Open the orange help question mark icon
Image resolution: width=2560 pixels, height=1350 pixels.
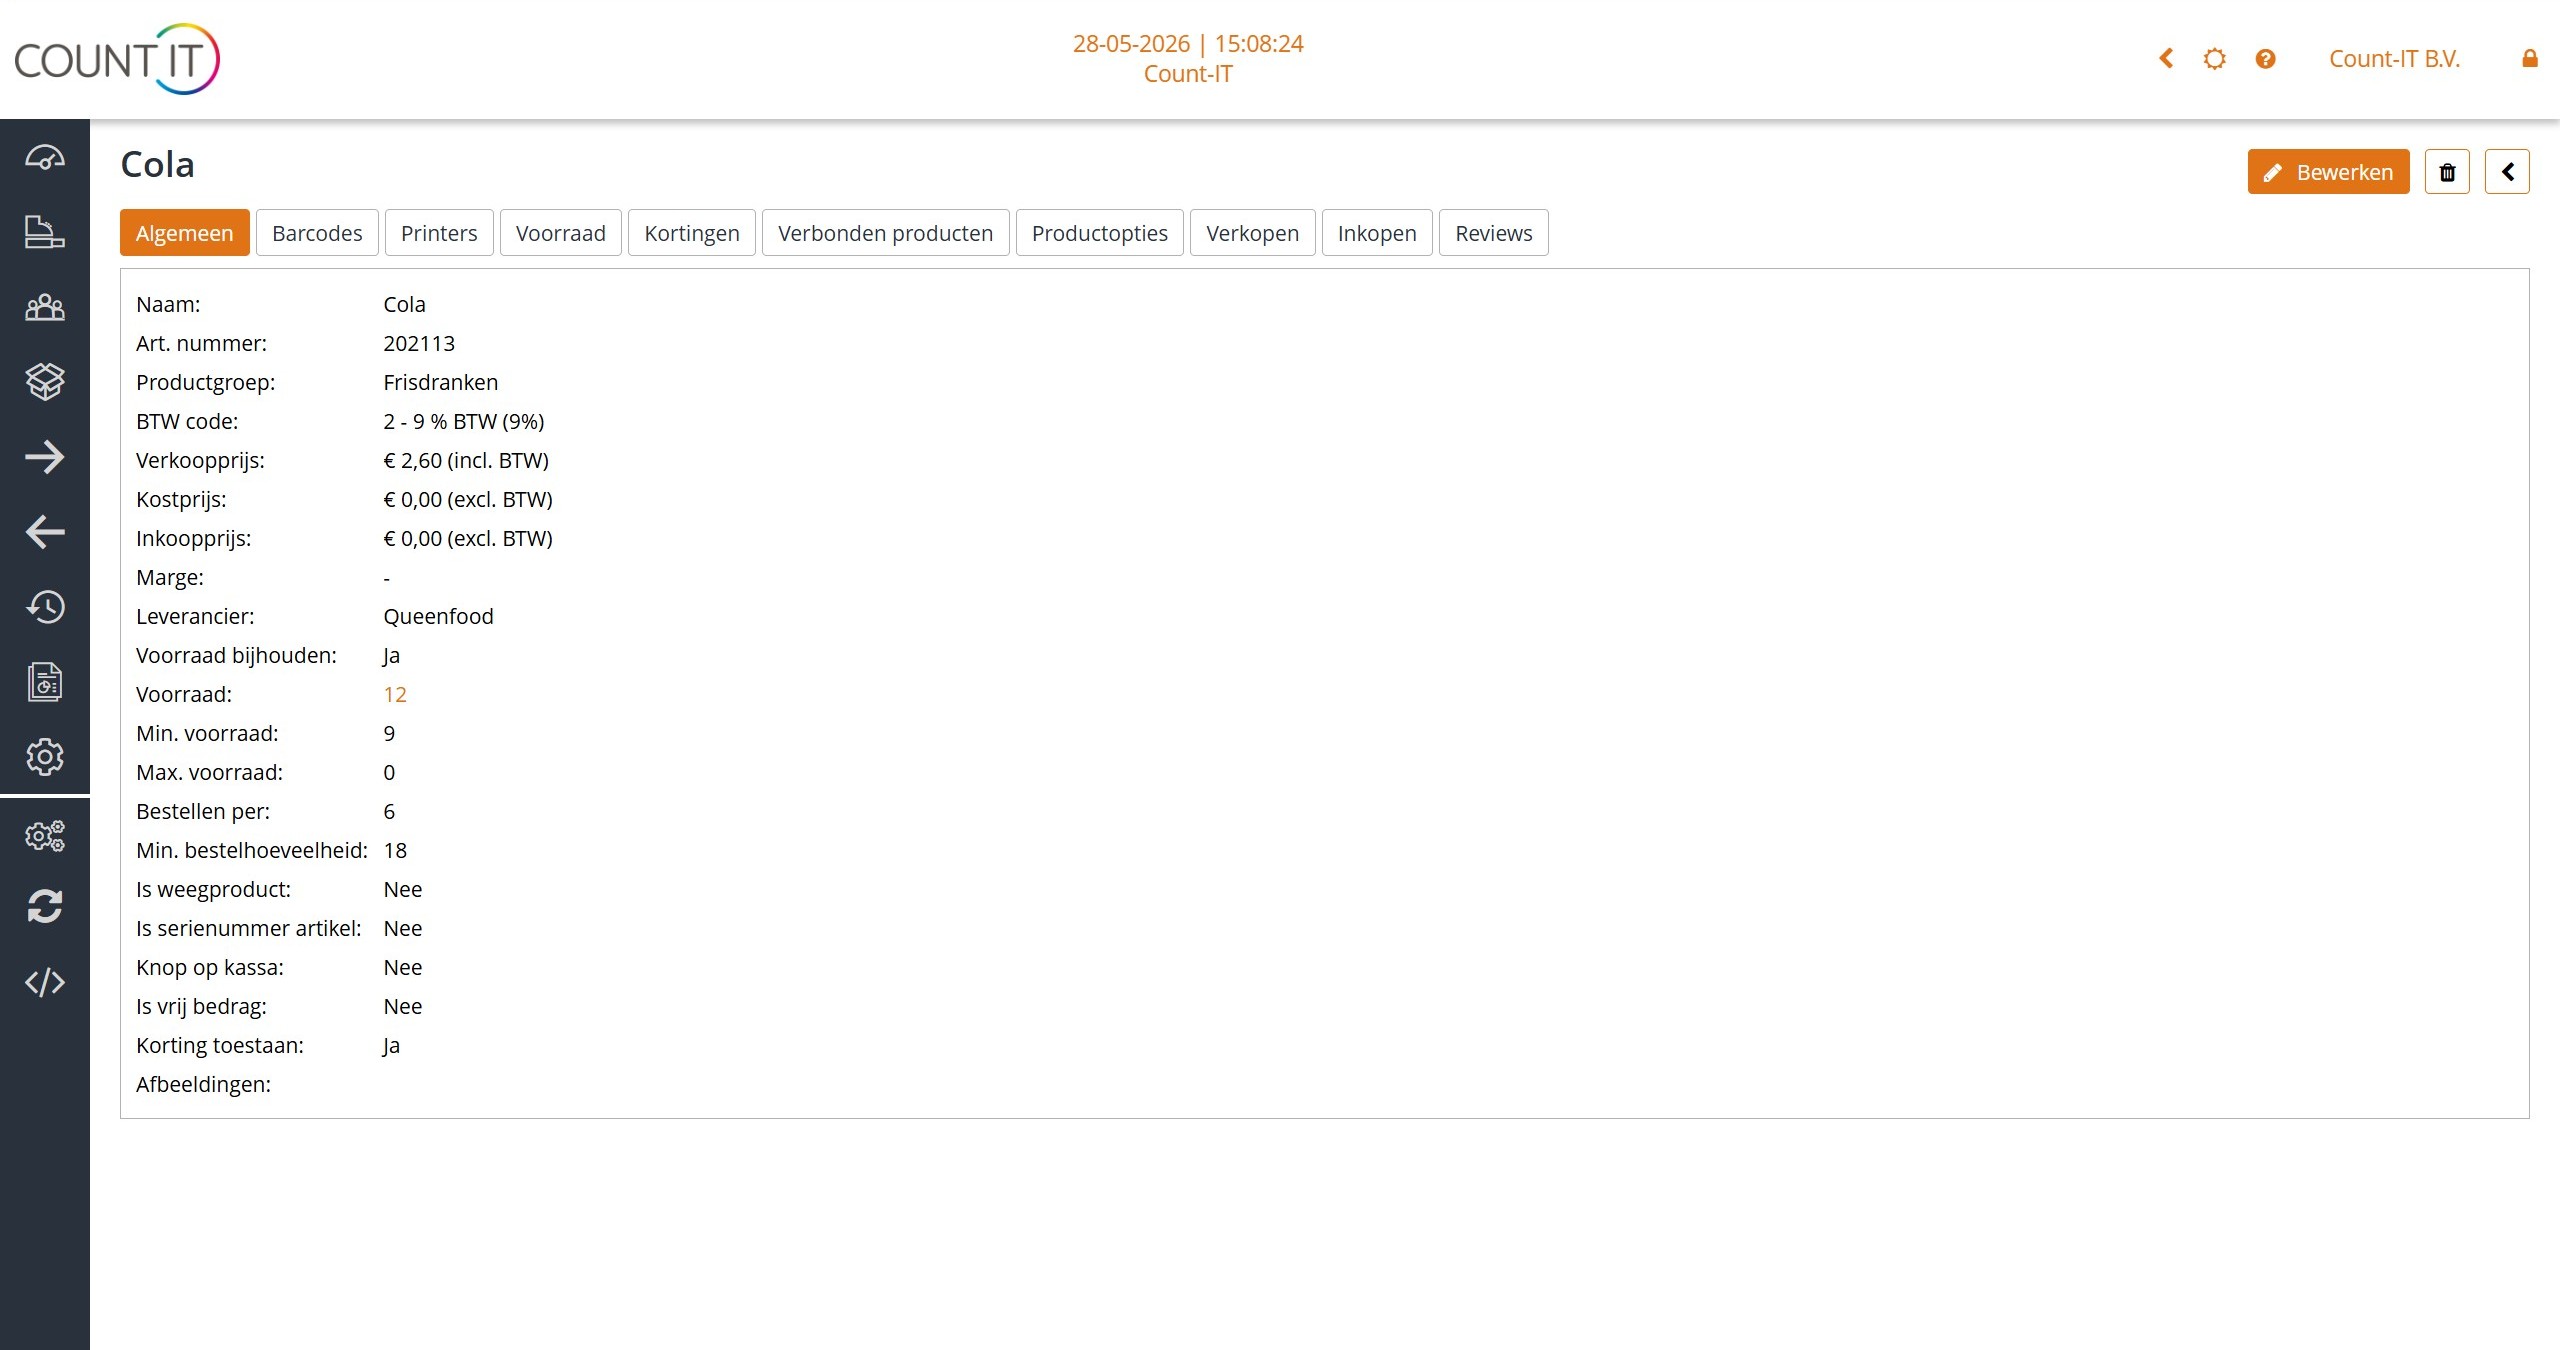coord(2265,59)
